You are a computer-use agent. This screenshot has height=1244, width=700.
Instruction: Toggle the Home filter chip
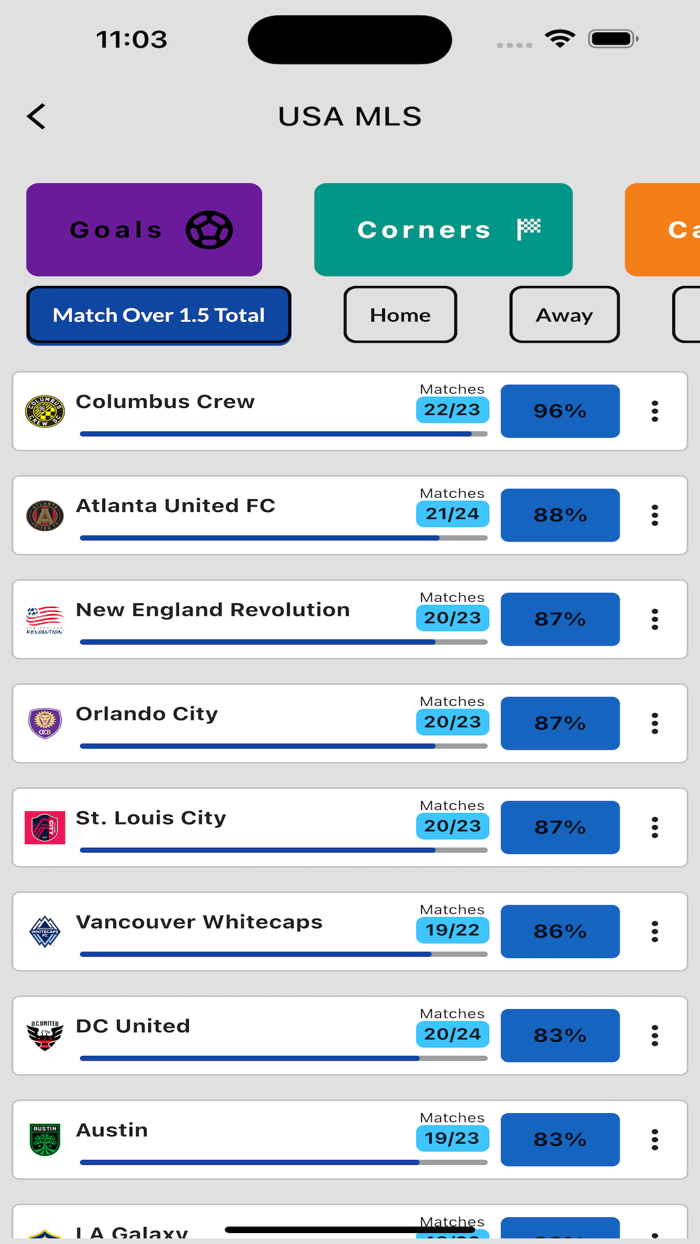[x=400, y=315]
